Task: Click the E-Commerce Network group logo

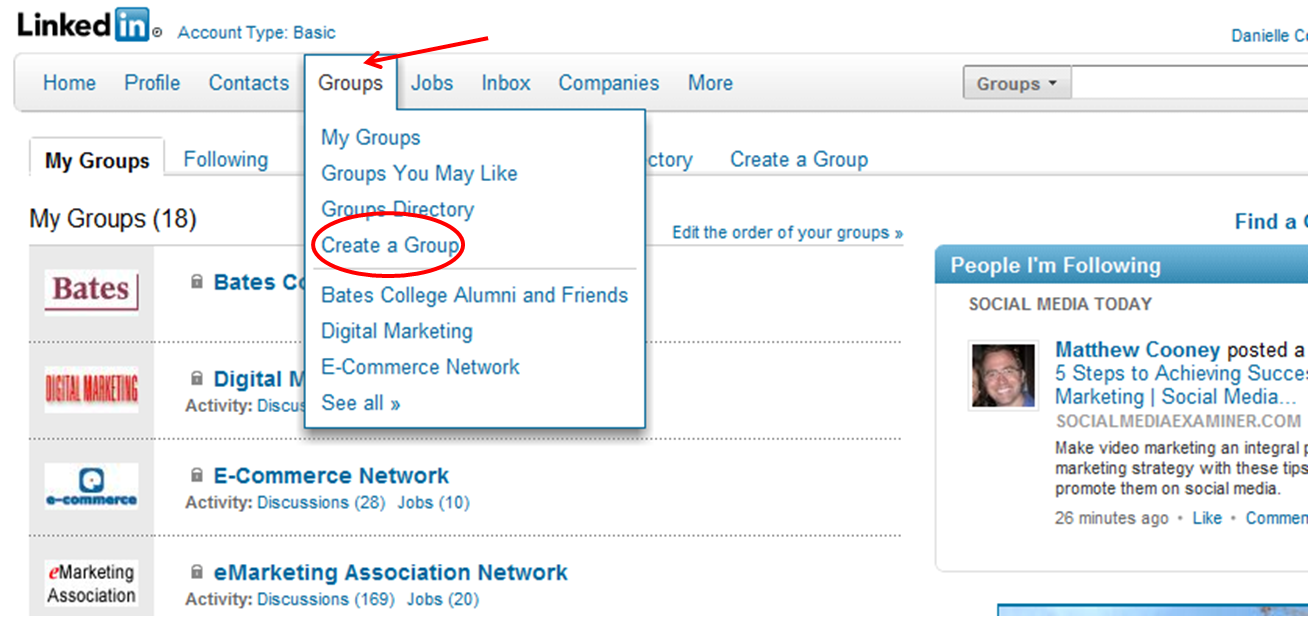Action: pyautogui.click(x=91, y=486)
